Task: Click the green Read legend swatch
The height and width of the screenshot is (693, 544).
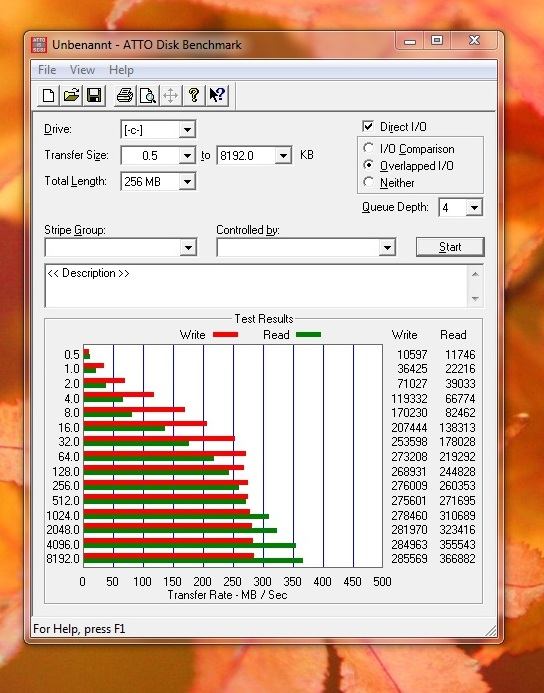Action: pos(308,335)
